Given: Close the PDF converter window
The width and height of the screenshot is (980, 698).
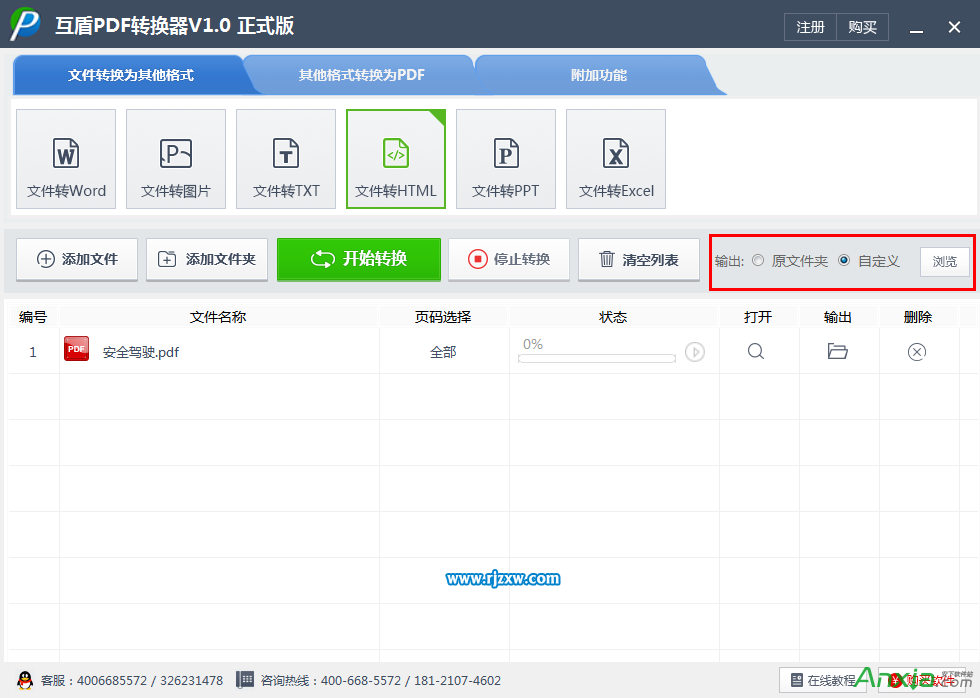Looking at the screenshot, I should pyautogui.click(x=954, y=27).
